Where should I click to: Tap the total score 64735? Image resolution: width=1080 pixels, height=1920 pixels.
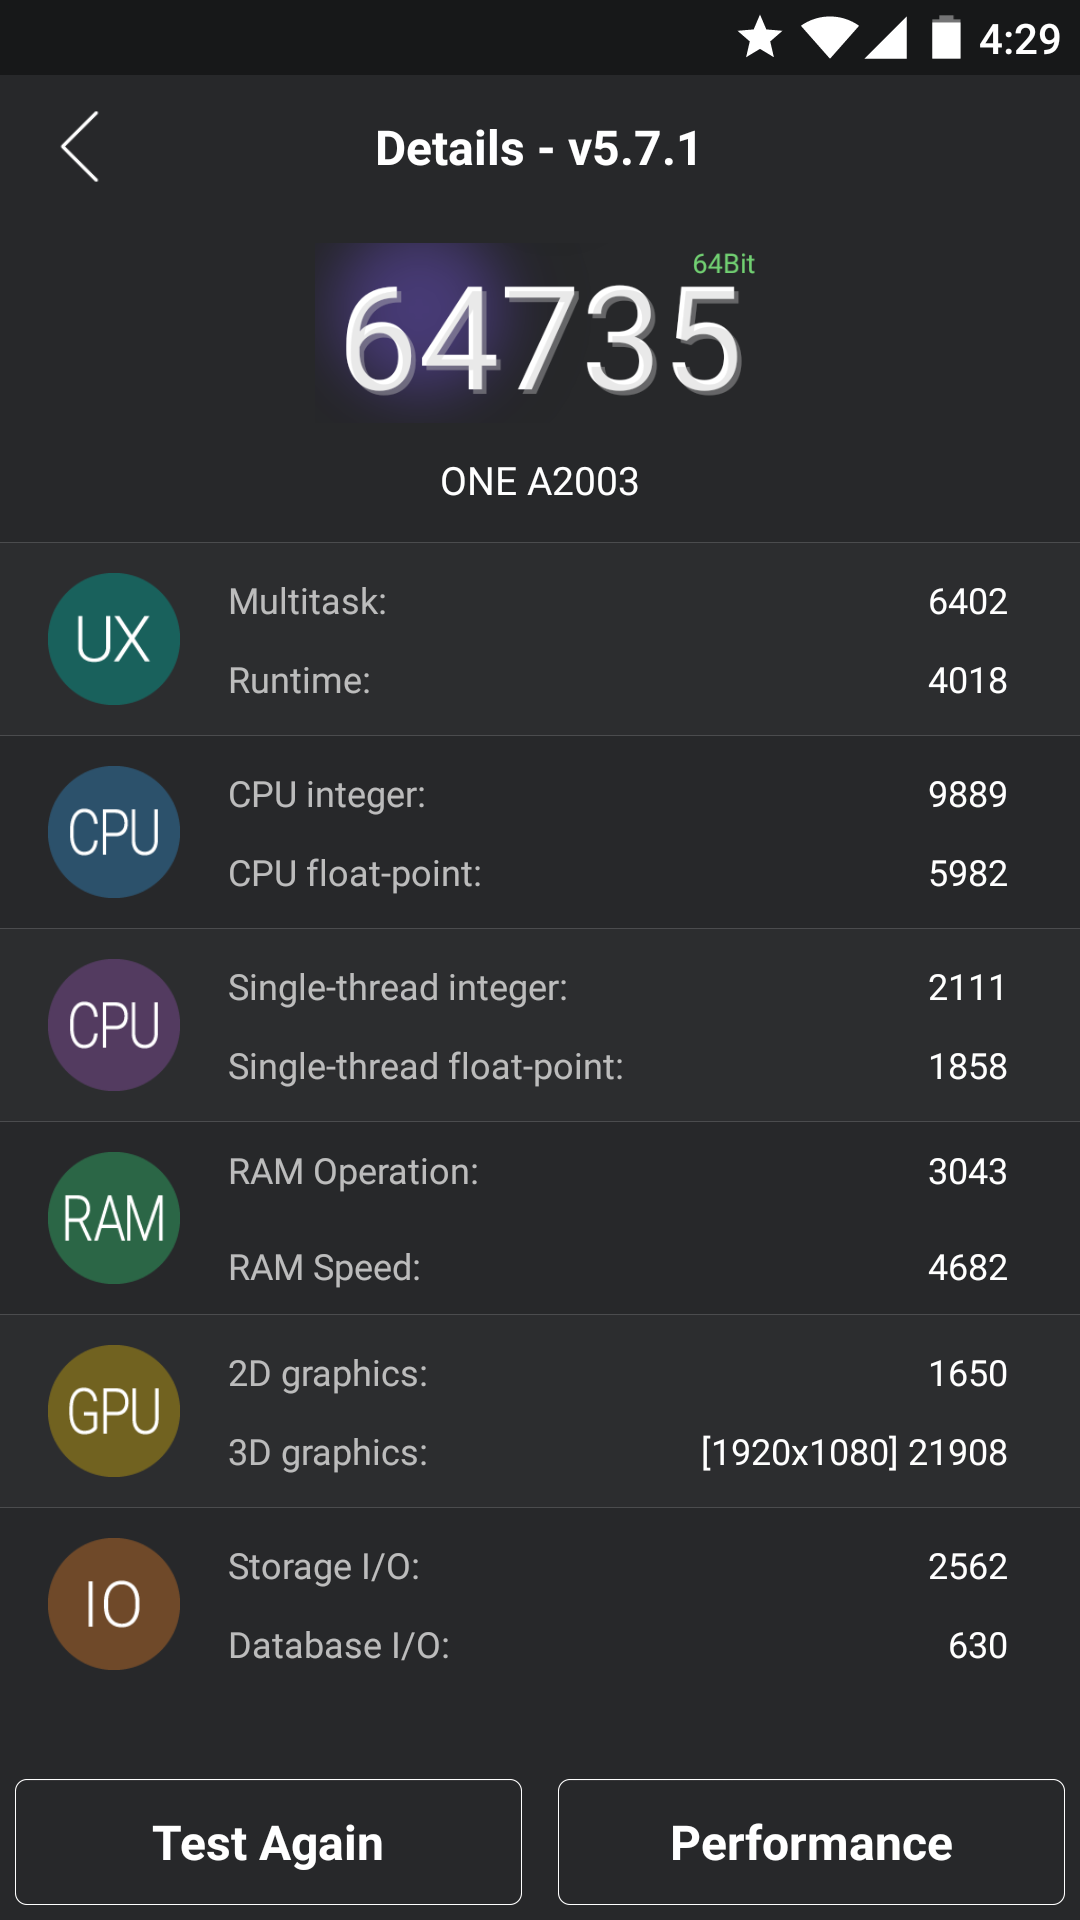click(541, 338)
